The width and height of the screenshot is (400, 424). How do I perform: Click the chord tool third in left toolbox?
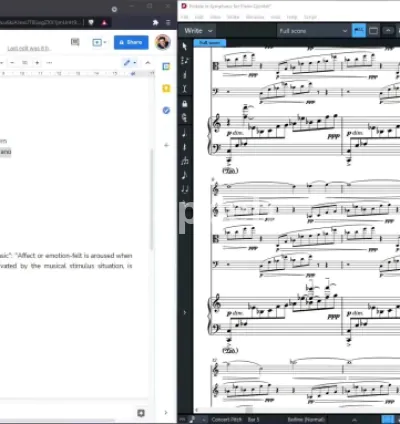coord(185,75)
